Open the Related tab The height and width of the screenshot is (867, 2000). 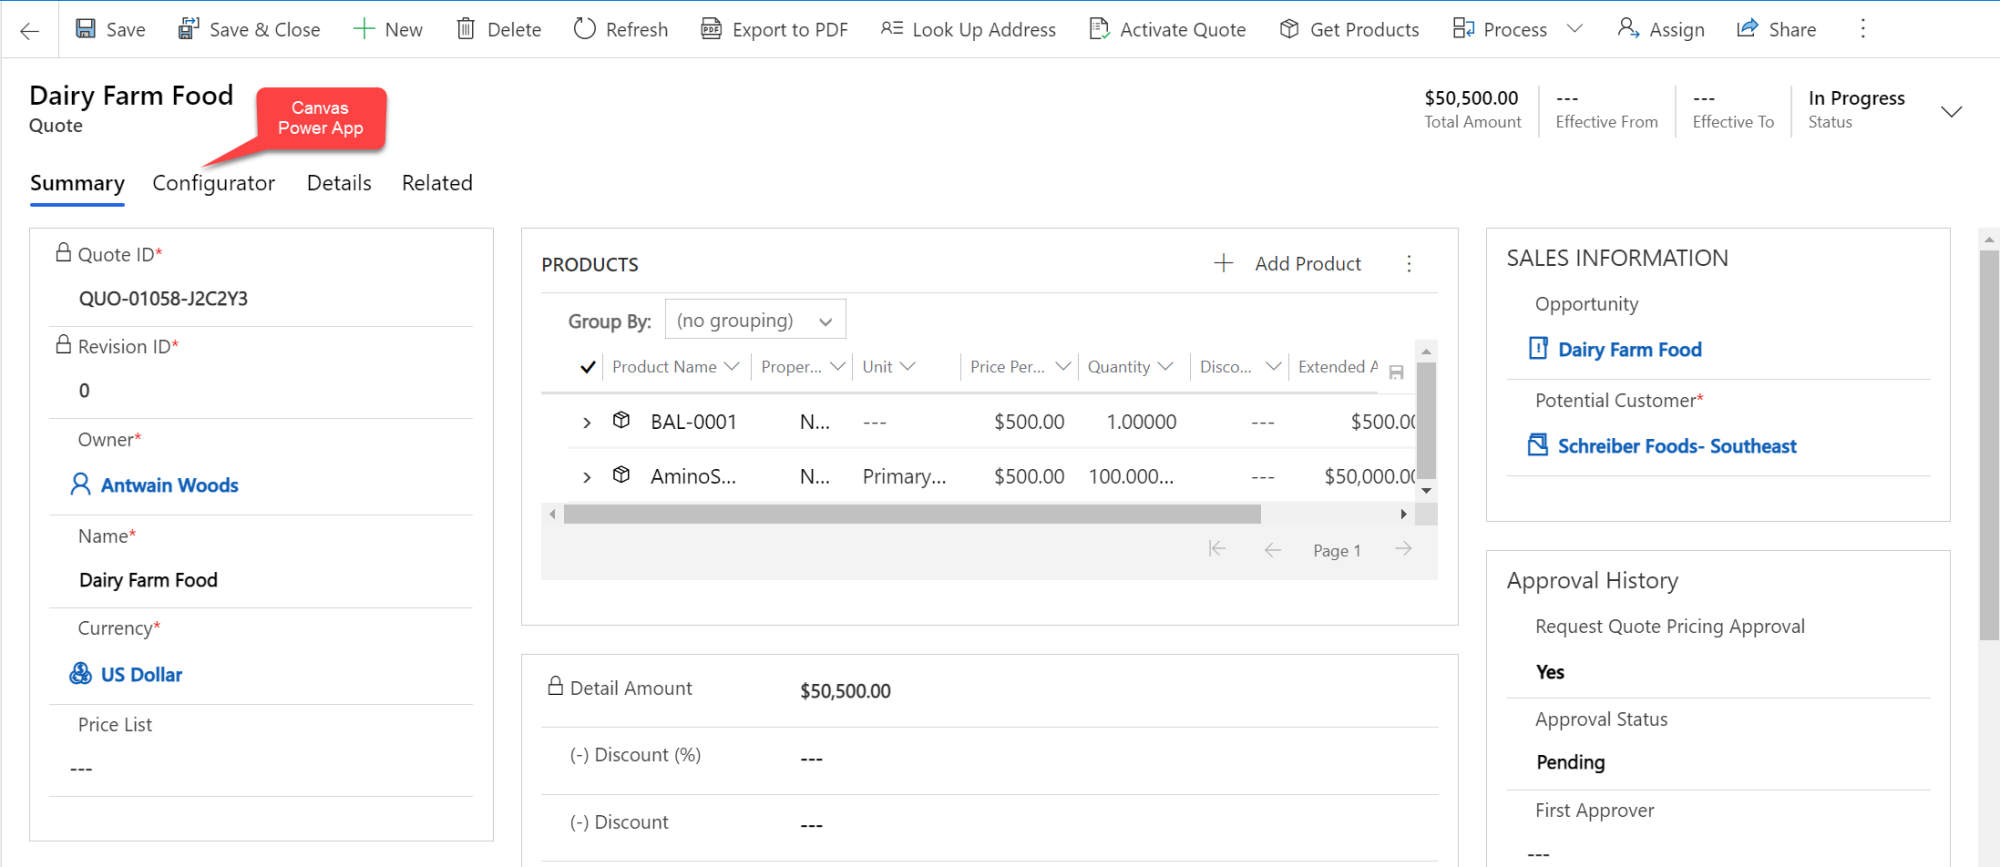(437, 183)
